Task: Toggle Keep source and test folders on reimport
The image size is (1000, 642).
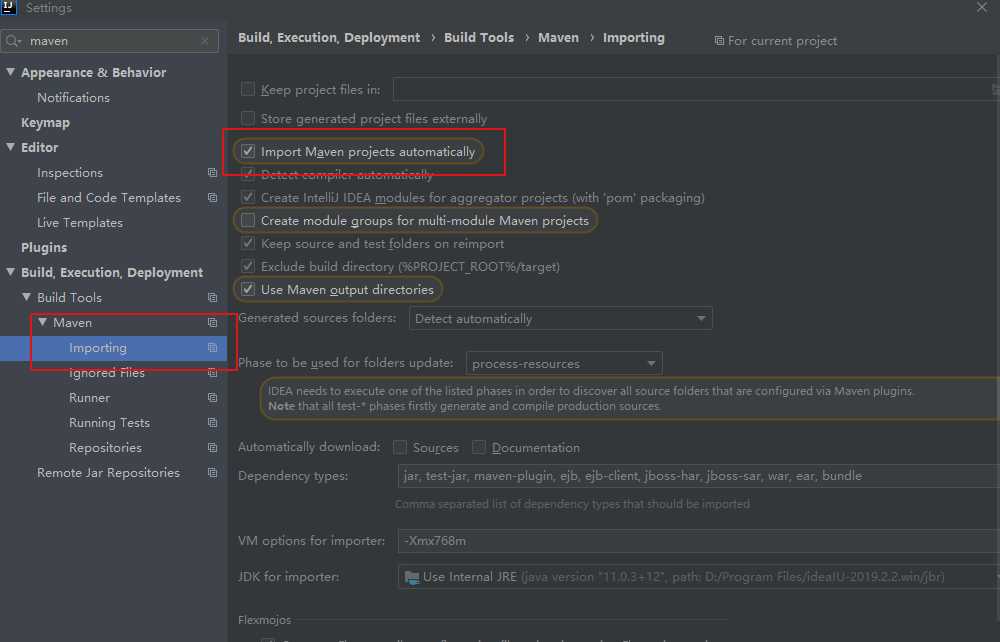Action: point(247,243)
